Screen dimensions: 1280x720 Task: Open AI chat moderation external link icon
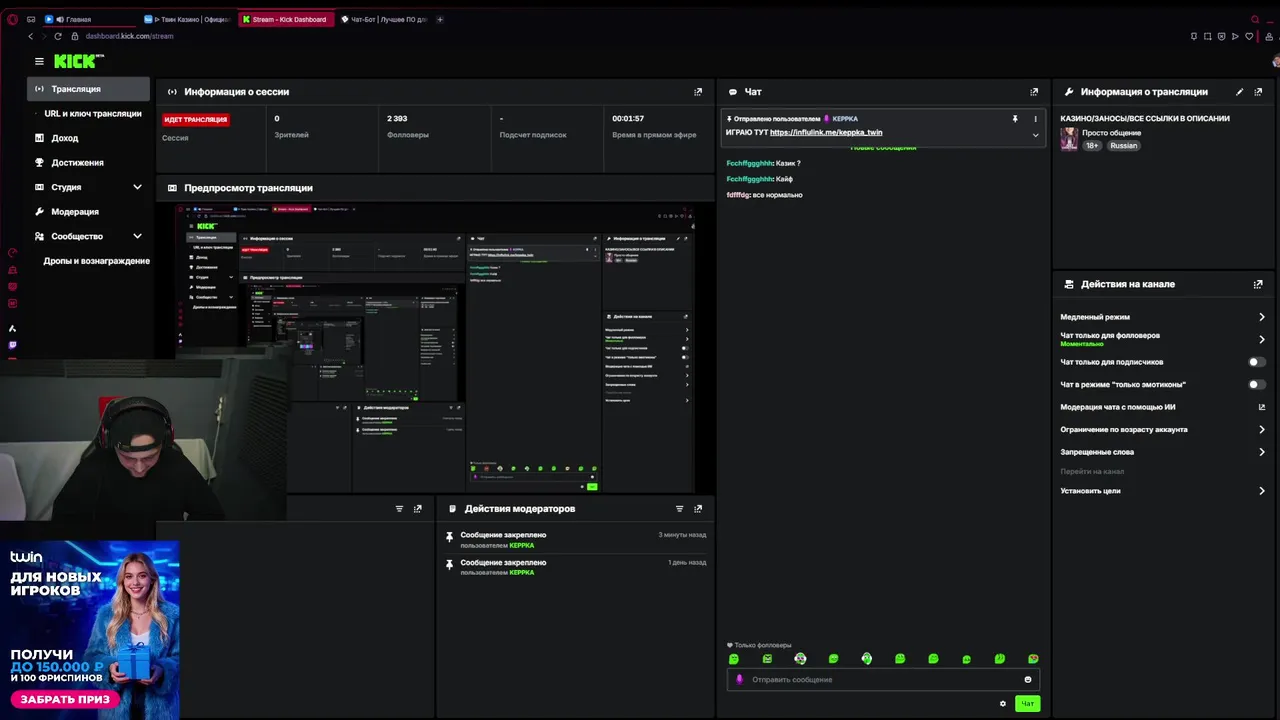point(1261,407)
